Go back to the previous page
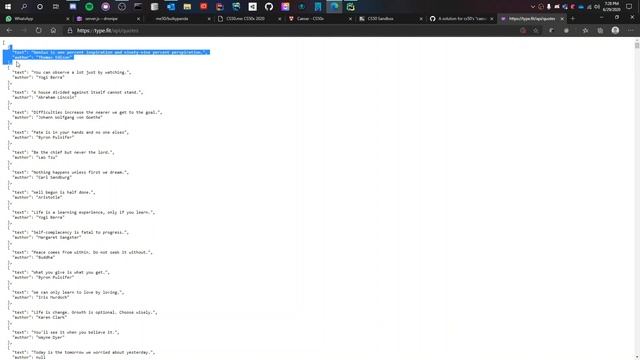 pos(9,31)
